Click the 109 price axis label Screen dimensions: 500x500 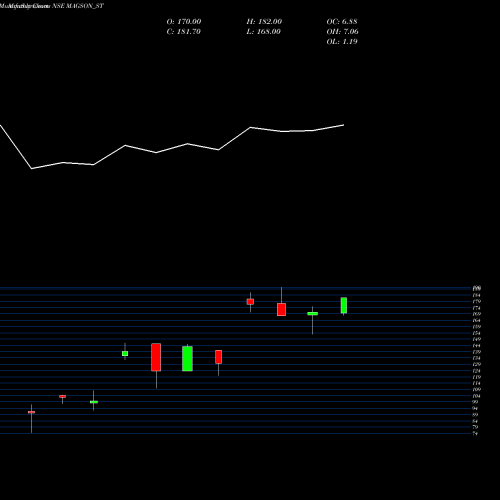tap(476, 389)
